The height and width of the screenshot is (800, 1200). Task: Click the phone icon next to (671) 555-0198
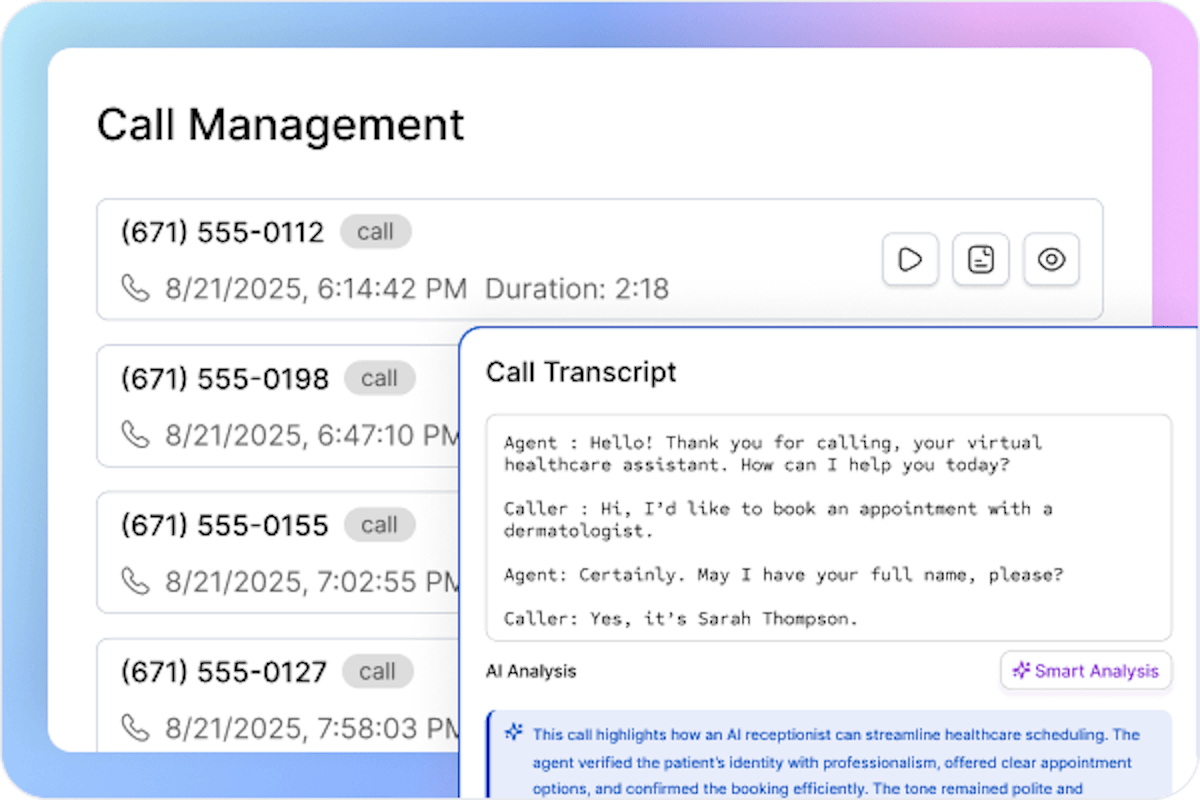(136, 435)
